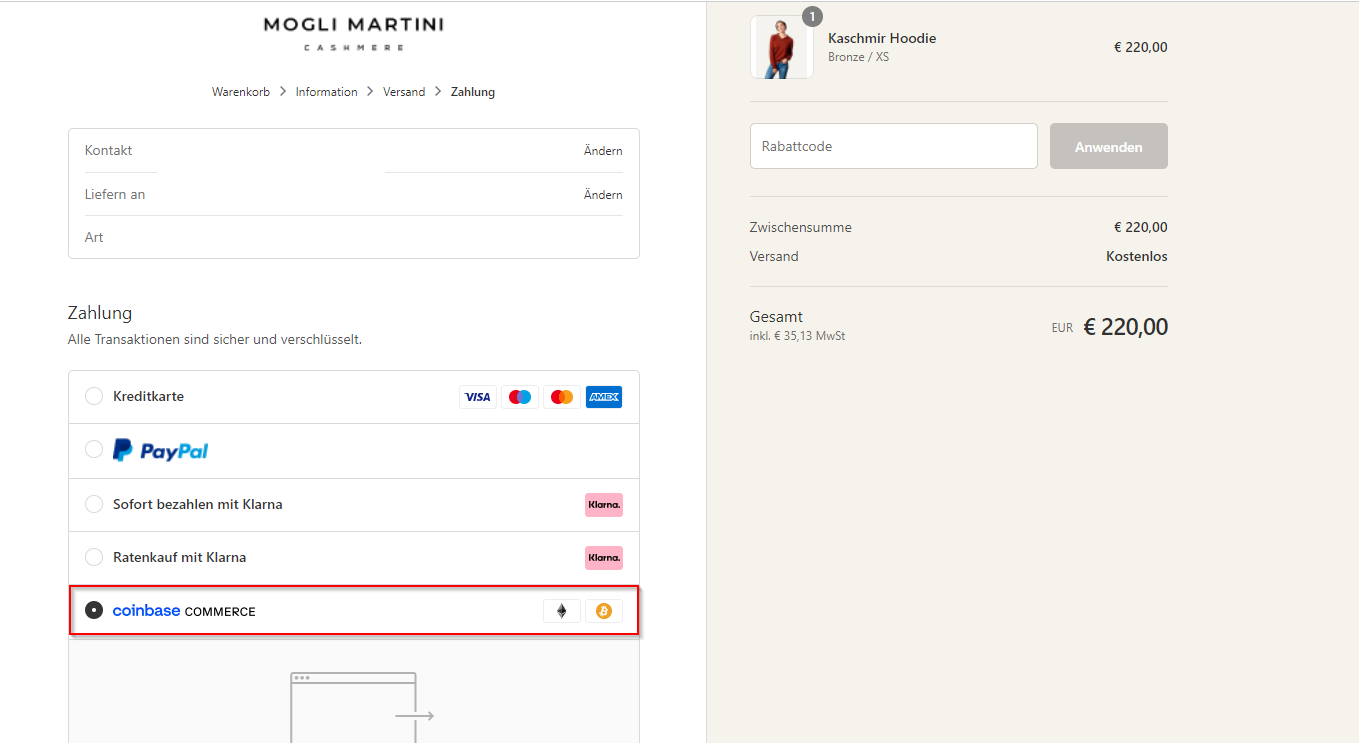Image resolution: width=1359 pixels, height=743 pixels.
Task: Click the Art row label
Action: point(94,238)
